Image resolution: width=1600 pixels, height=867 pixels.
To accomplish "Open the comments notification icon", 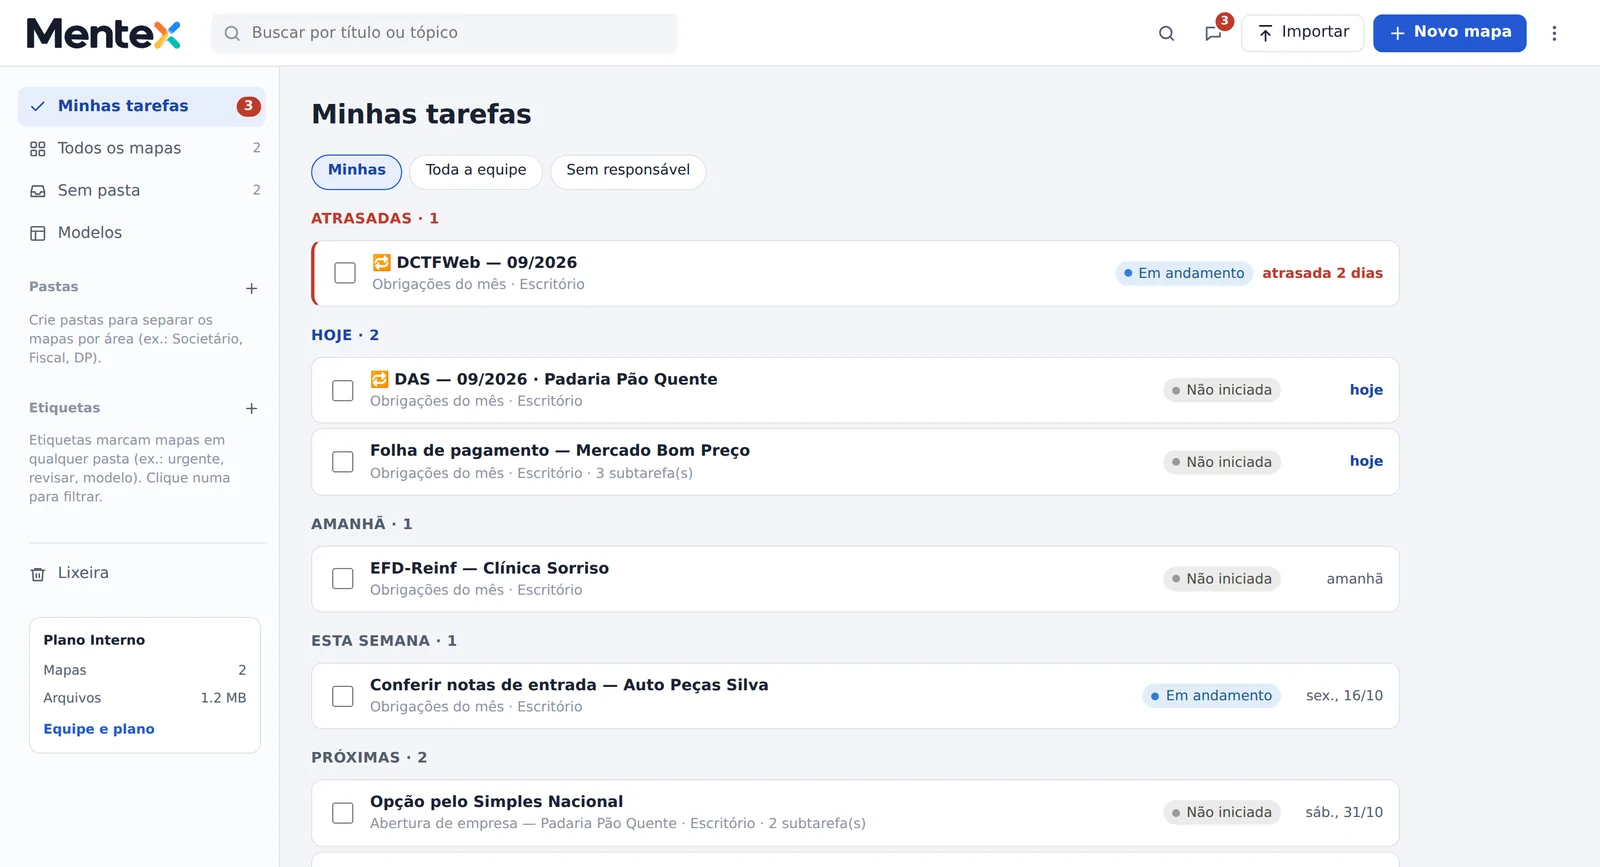I will pos(1213,33).
